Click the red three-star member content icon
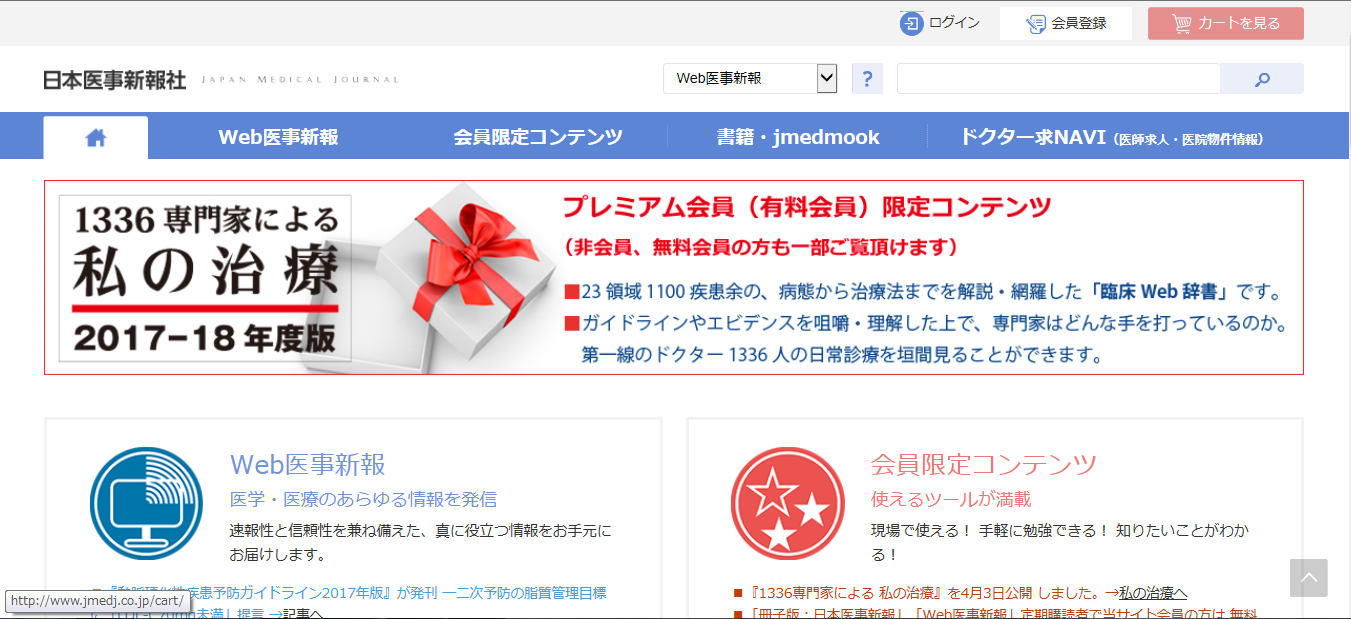Image resolution: width=1351 pixels, height=619 pixels. pyautogui.click(x=781, y=503)
